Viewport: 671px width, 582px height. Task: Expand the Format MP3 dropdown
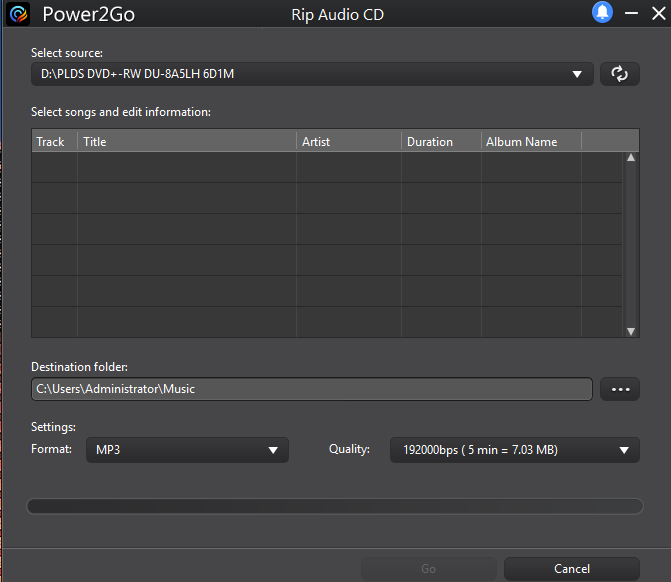point(187,450)
